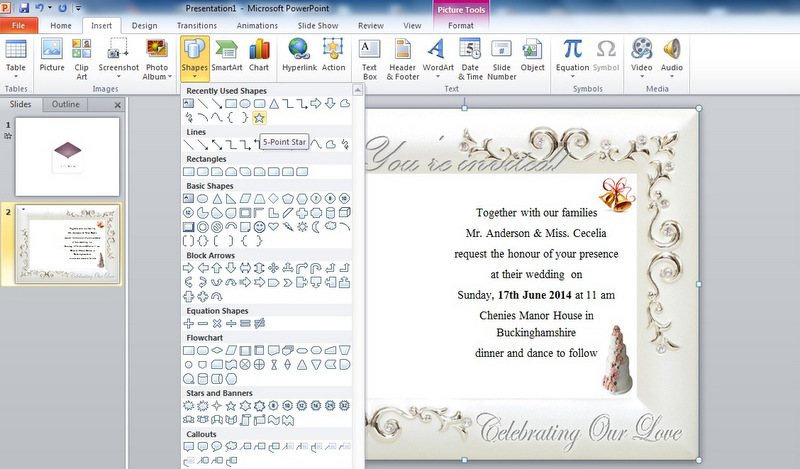Screen dimensions: 800x469
Task: Click the "Celebrating Our Love" text
Action: point(580,429)
